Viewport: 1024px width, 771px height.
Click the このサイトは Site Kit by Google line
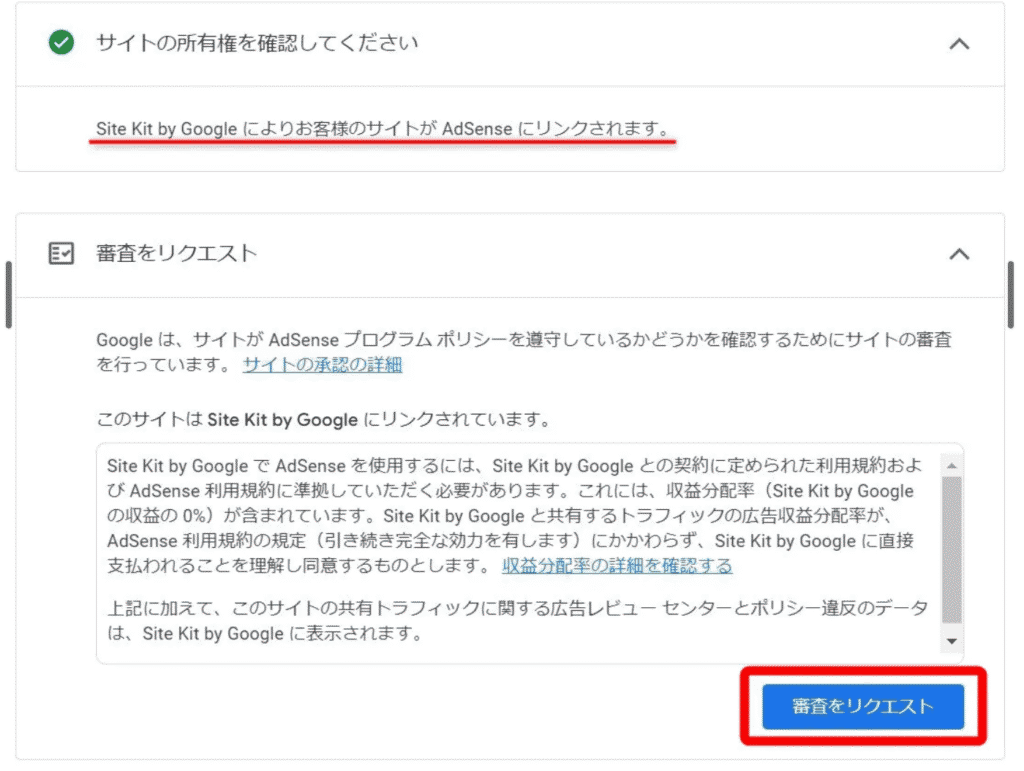(x=322, y=419)
